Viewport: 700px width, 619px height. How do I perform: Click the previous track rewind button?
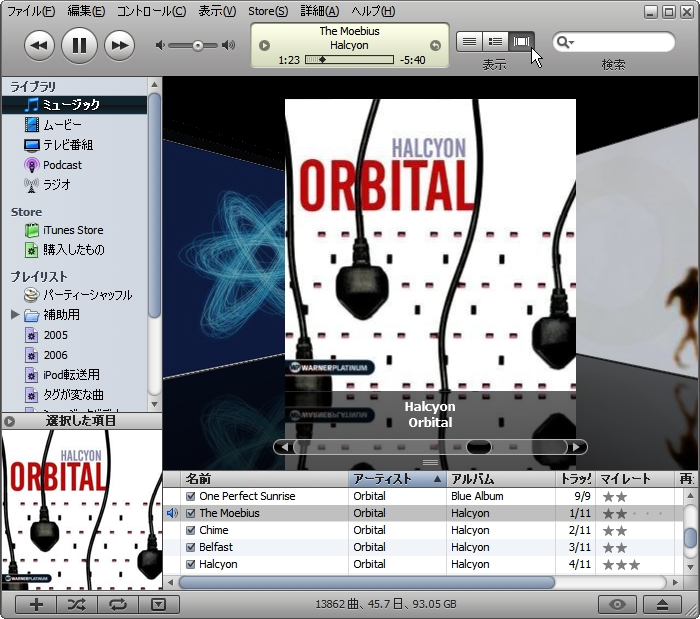tap(39, 45)
